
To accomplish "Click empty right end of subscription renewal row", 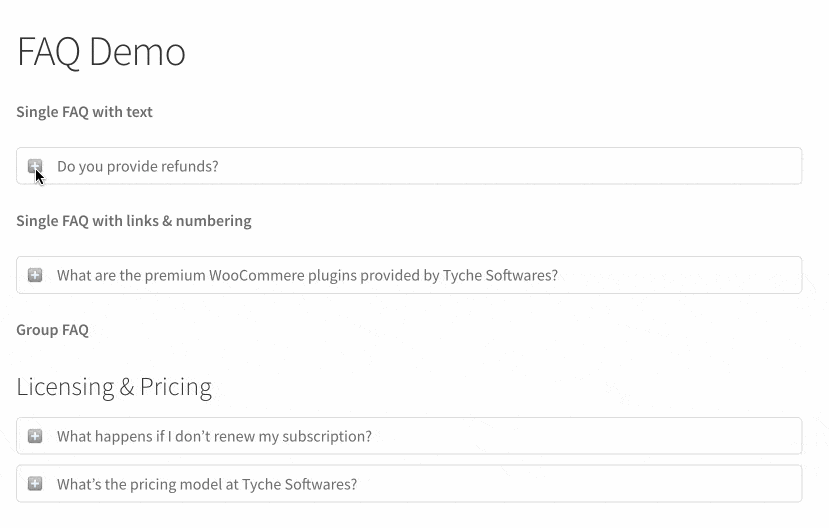I will (700, 436).
